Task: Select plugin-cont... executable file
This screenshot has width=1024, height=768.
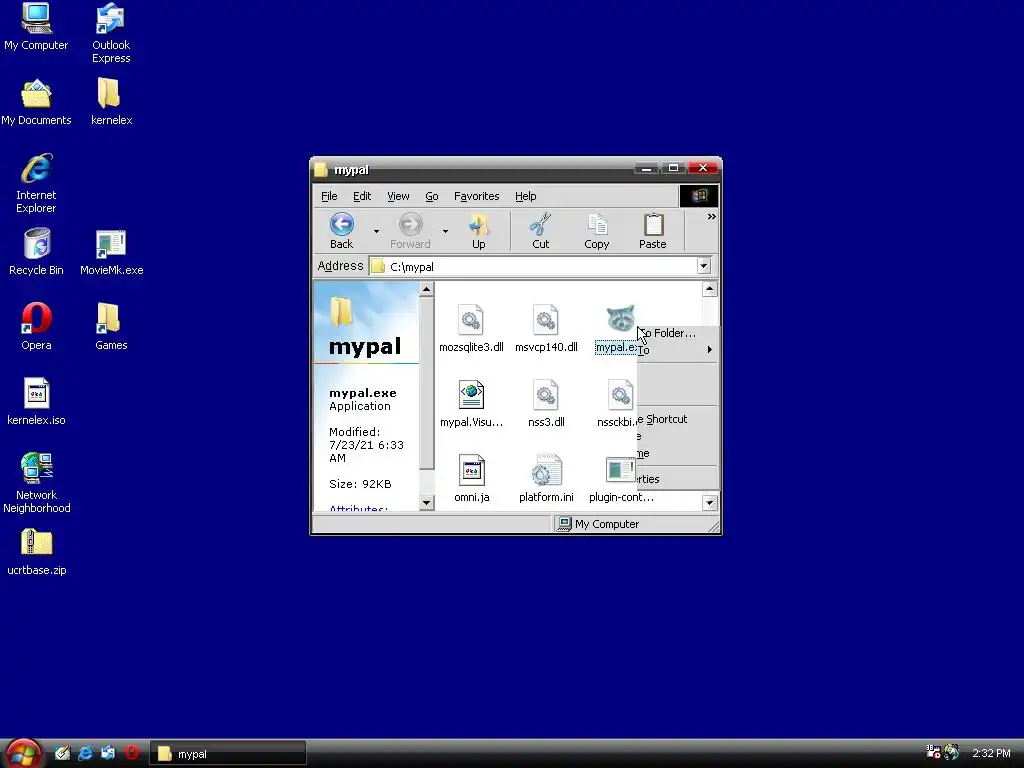Action: [620, 479]
